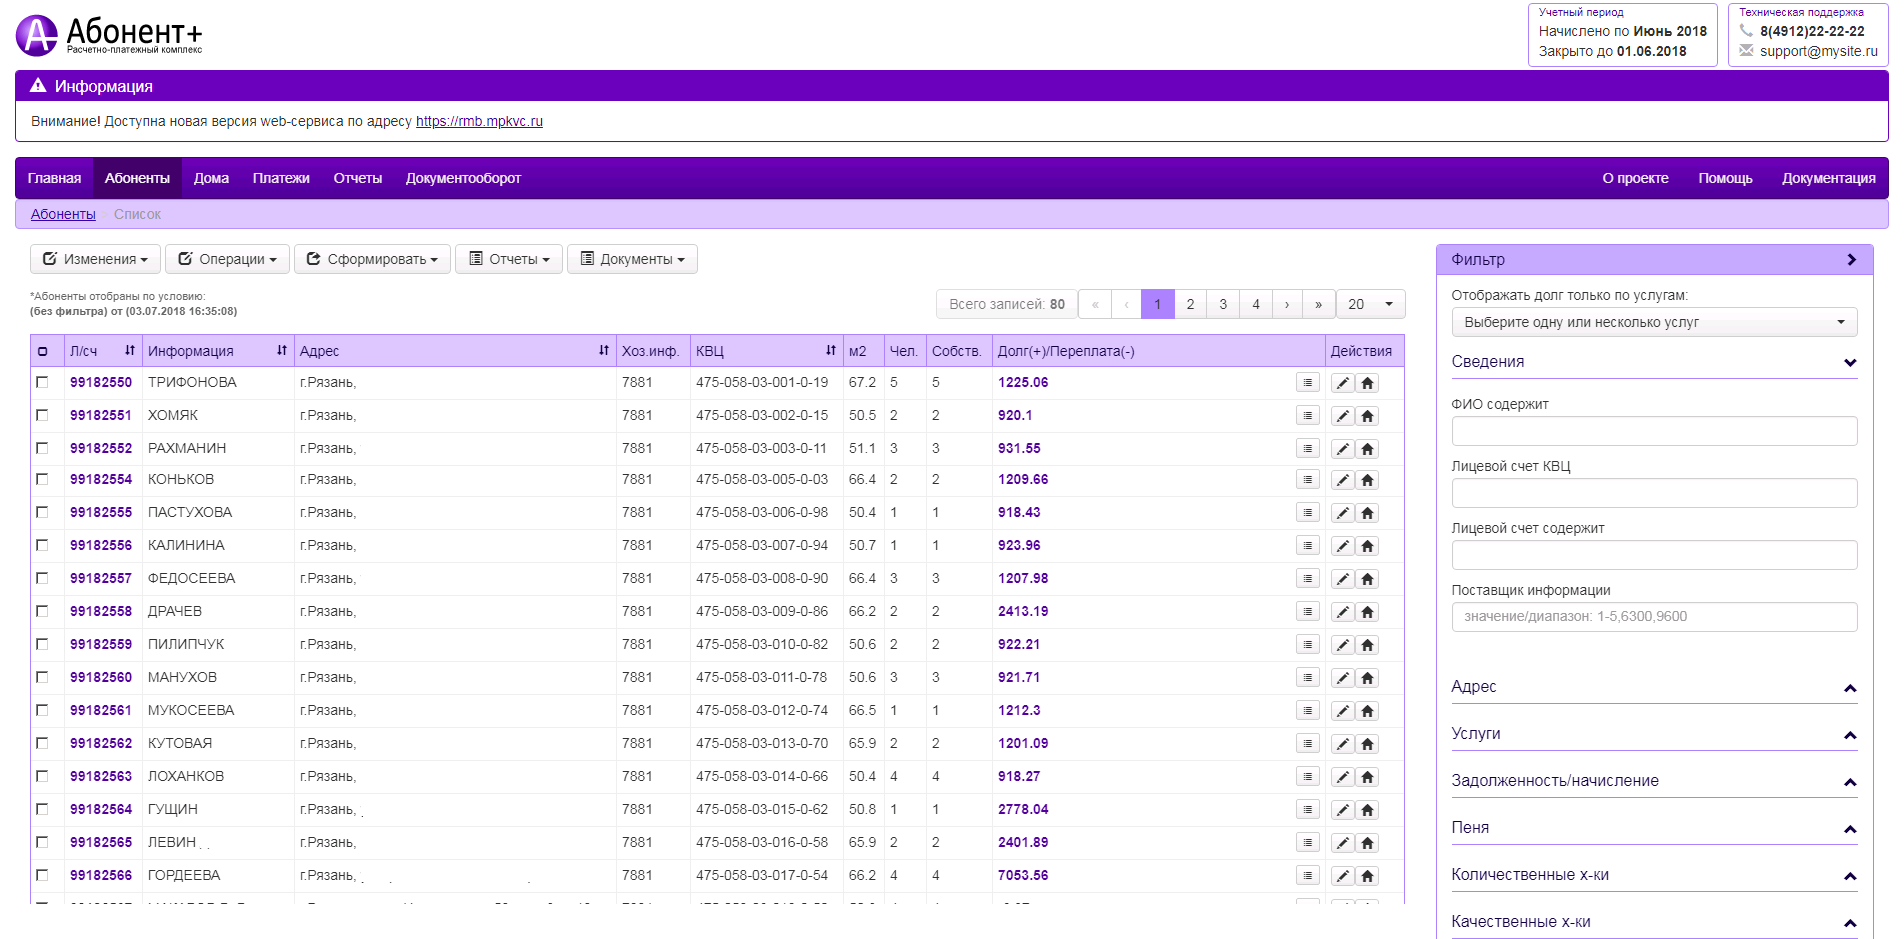
Task: Open the Изменения dropdown
Action: pyautogui.click(x=95, y=259)
